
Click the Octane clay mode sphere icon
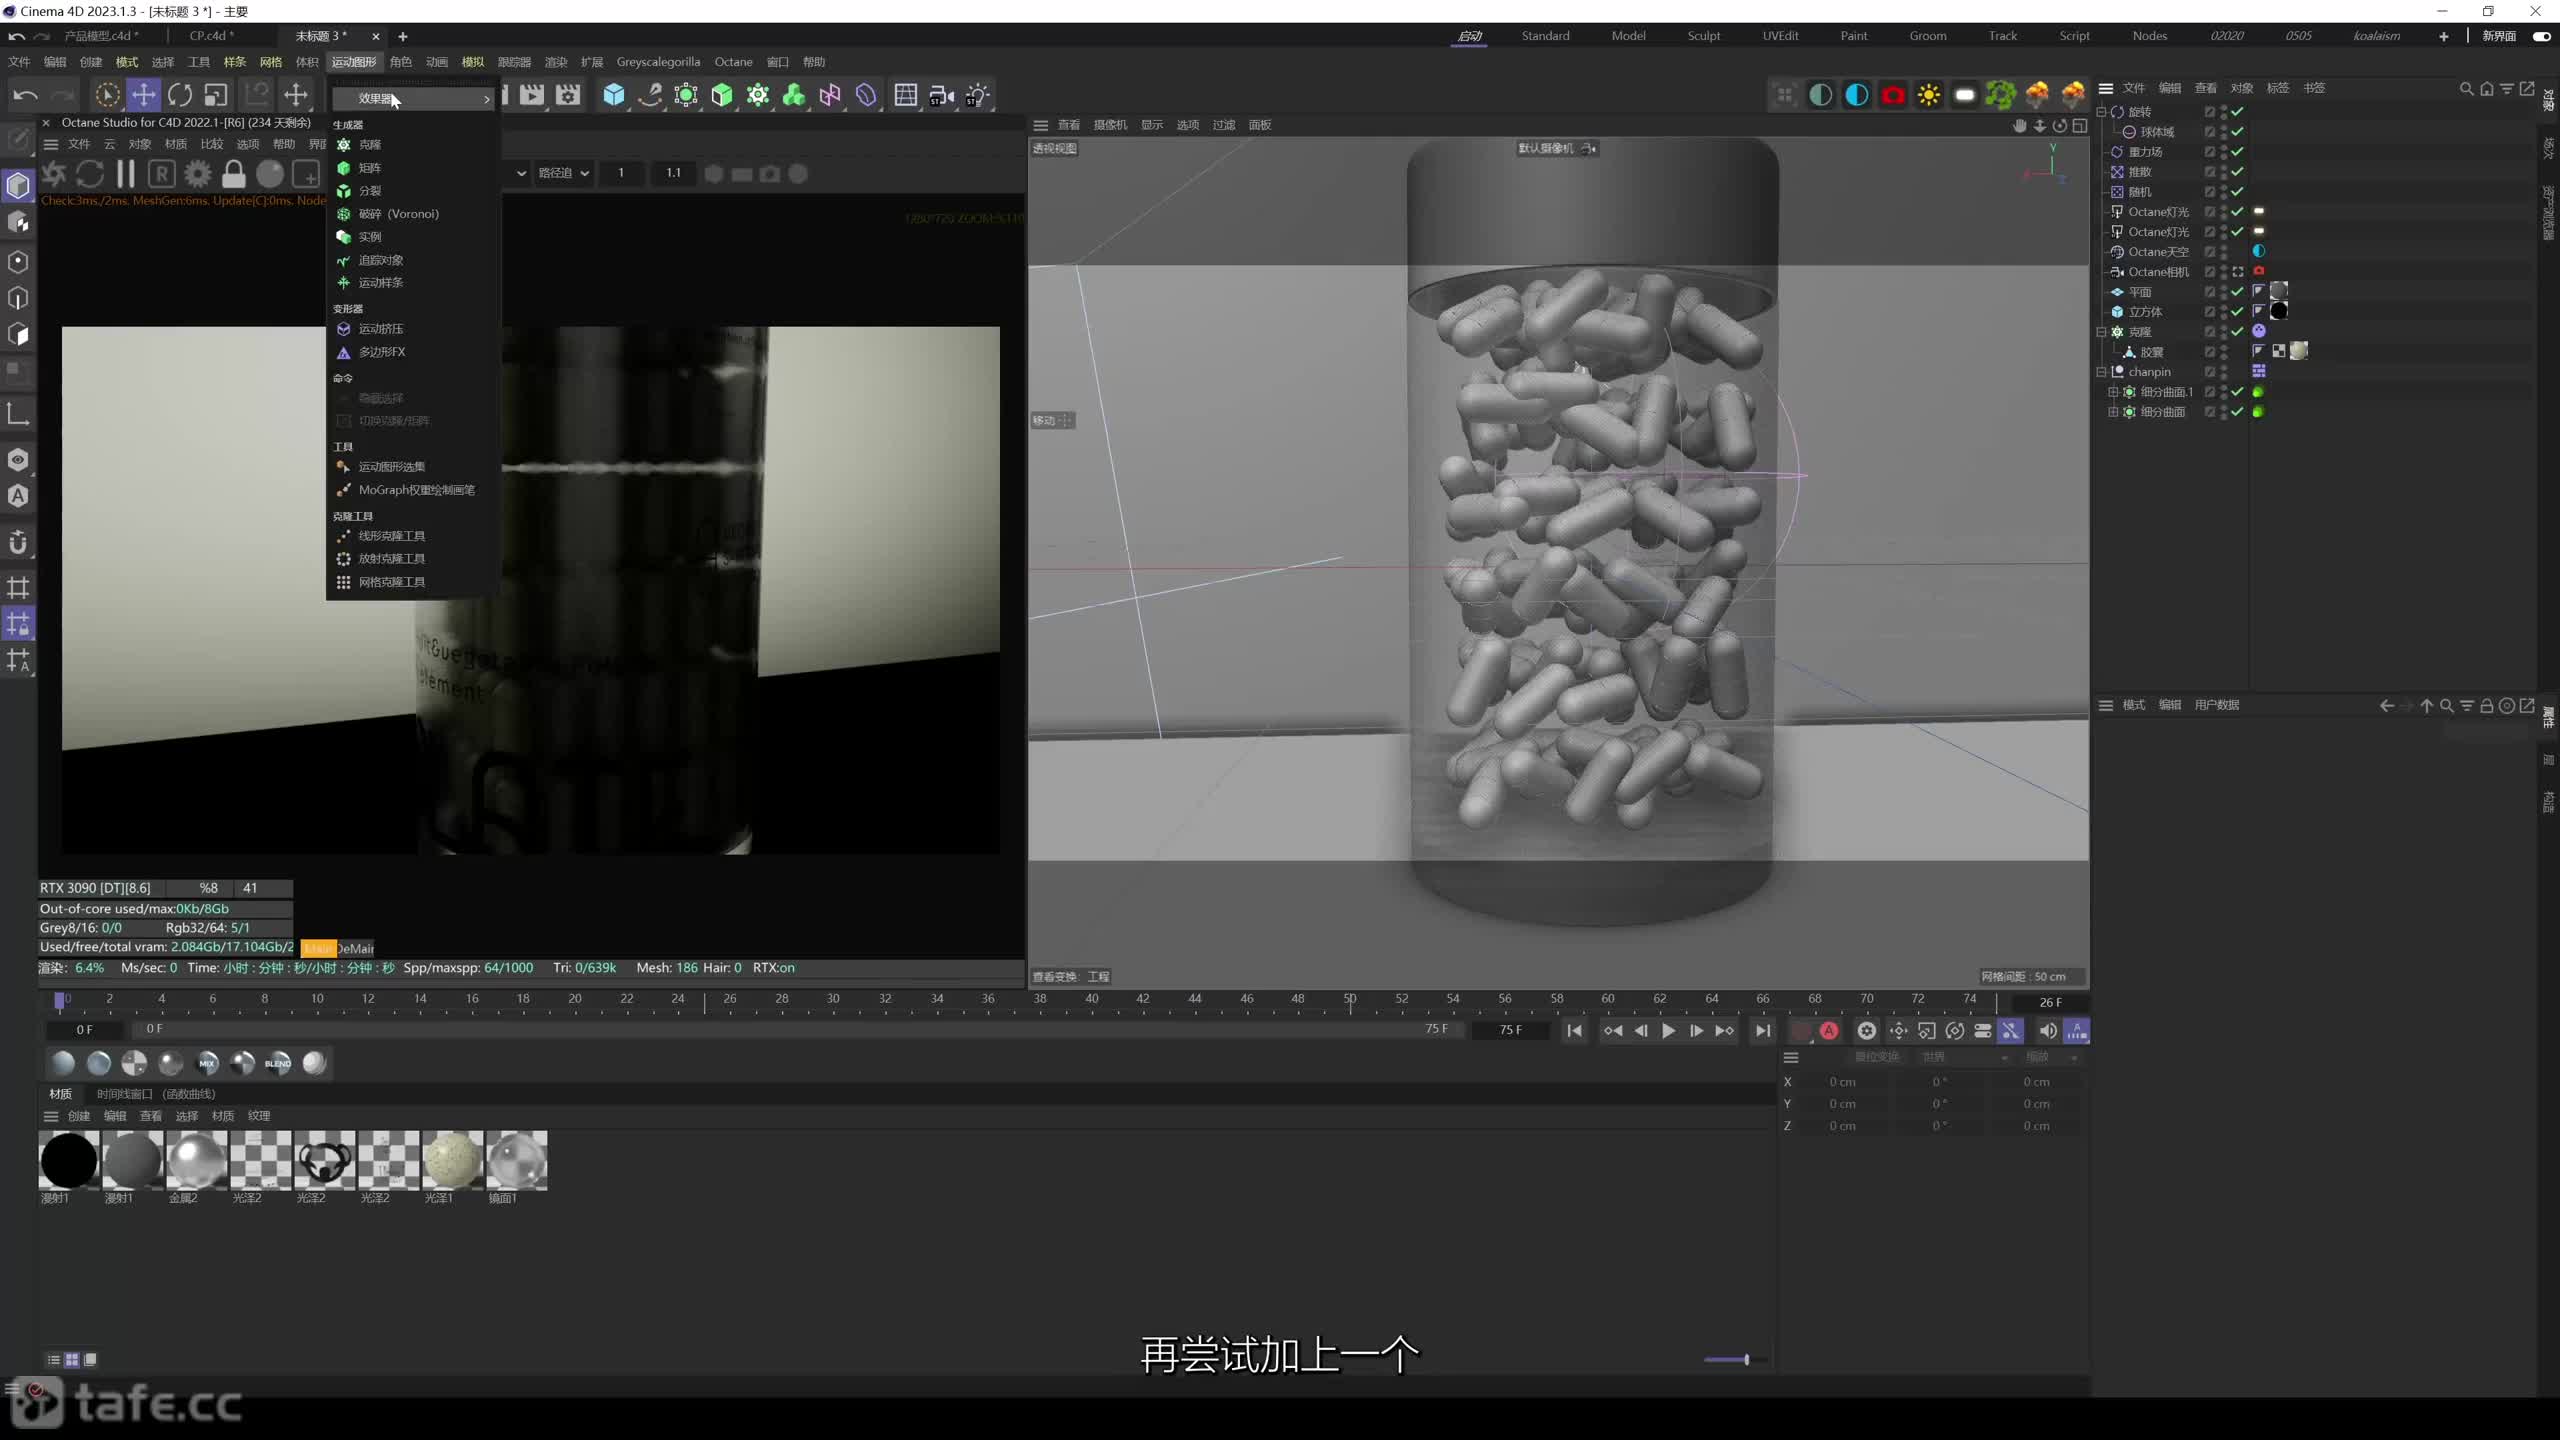pyautogui.click(x=270, y=174)
